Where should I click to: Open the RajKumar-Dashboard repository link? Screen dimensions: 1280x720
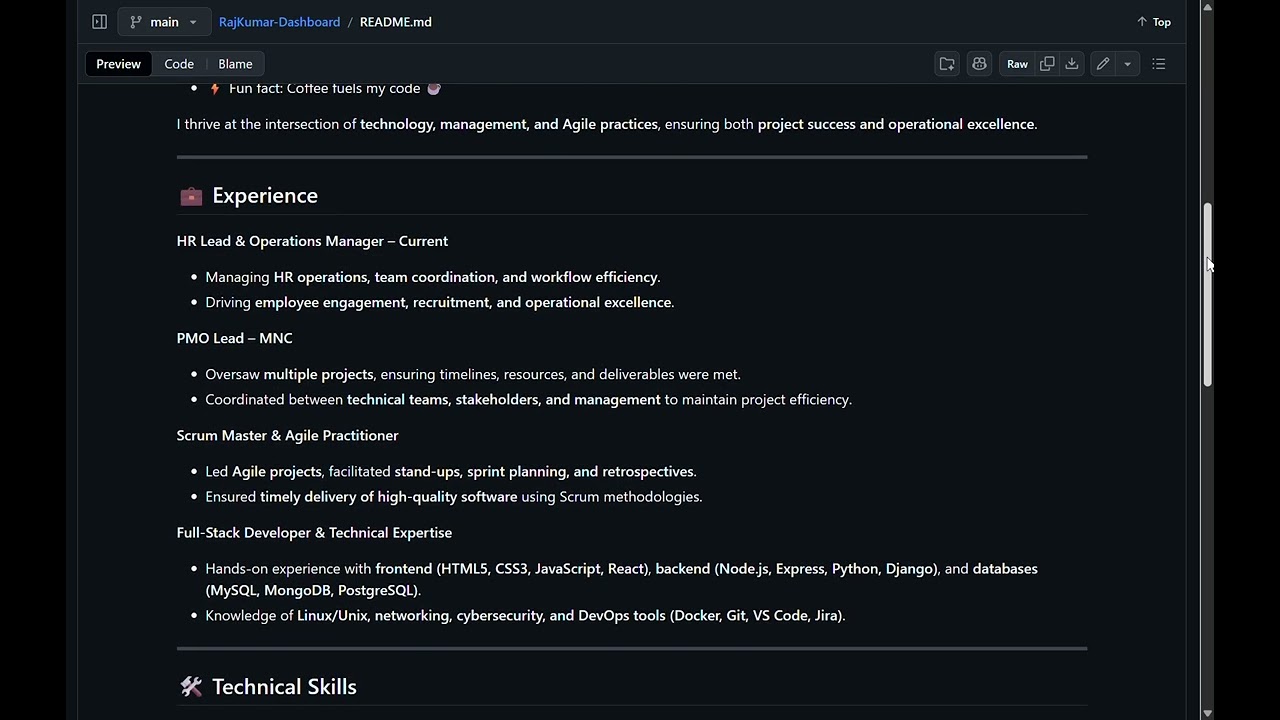point(279,22)
